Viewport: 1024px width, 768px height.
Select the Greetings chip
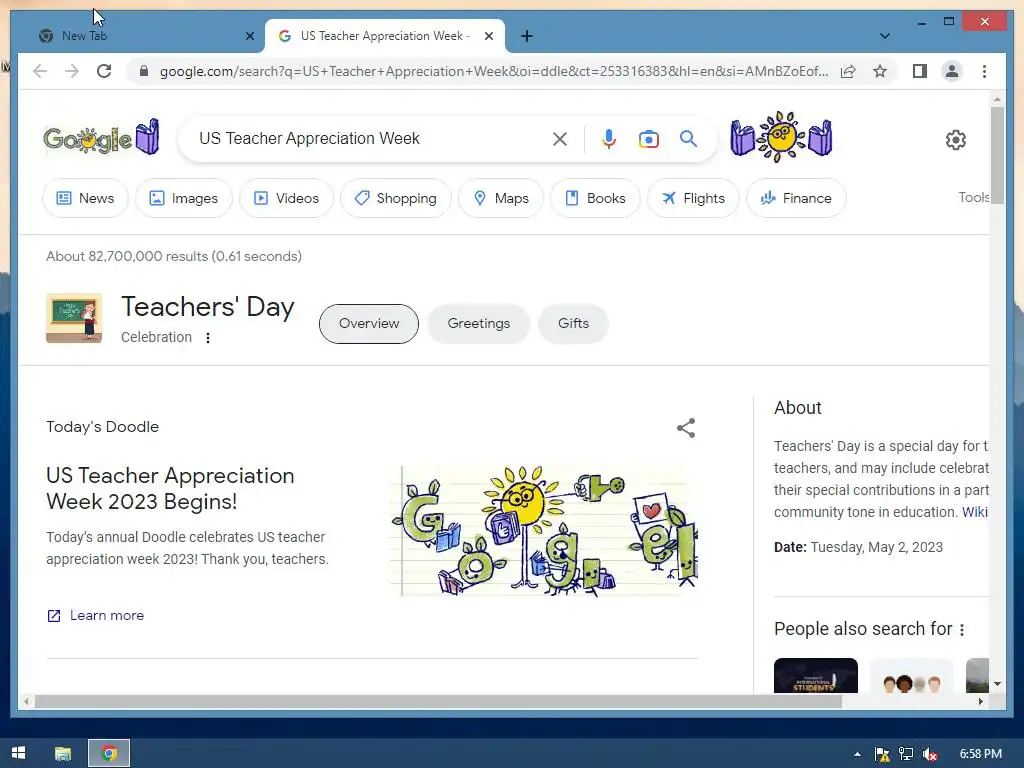tap(479, 323)
